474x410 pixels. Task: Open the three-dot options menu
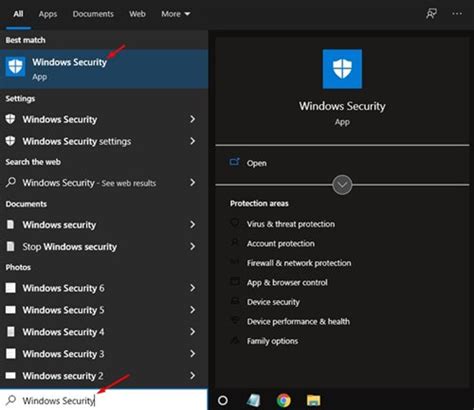pos(457,14)
